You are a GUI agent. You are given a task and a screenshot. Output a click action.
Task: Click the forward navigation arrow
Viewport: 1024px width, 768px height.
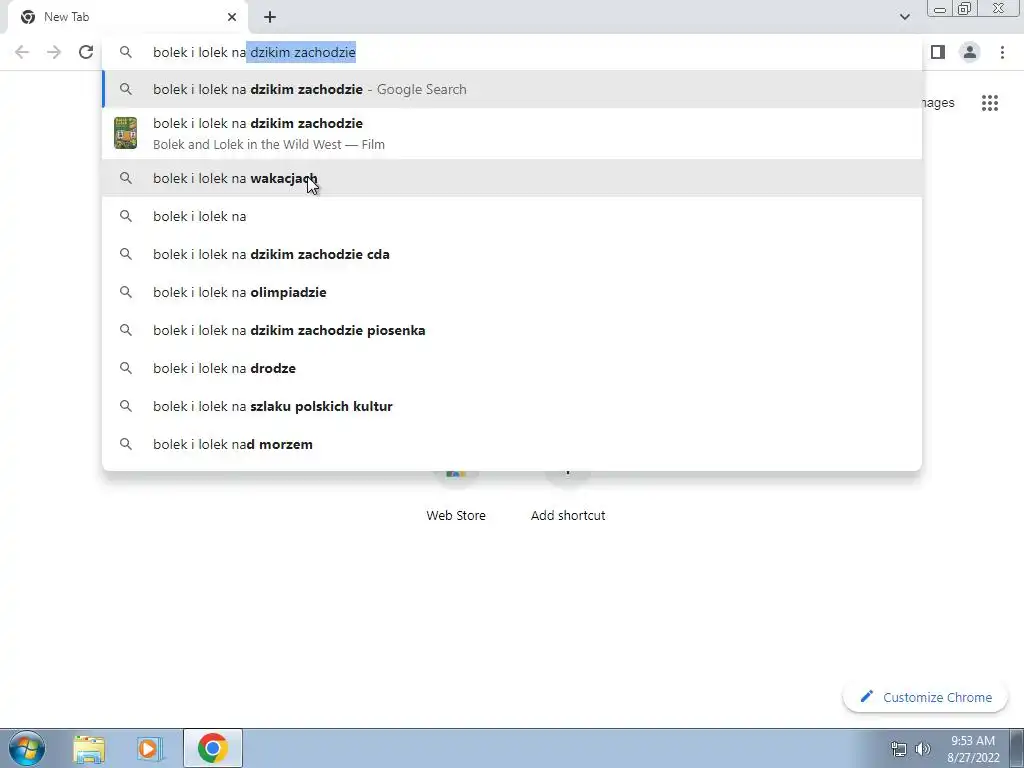point(54,52)
